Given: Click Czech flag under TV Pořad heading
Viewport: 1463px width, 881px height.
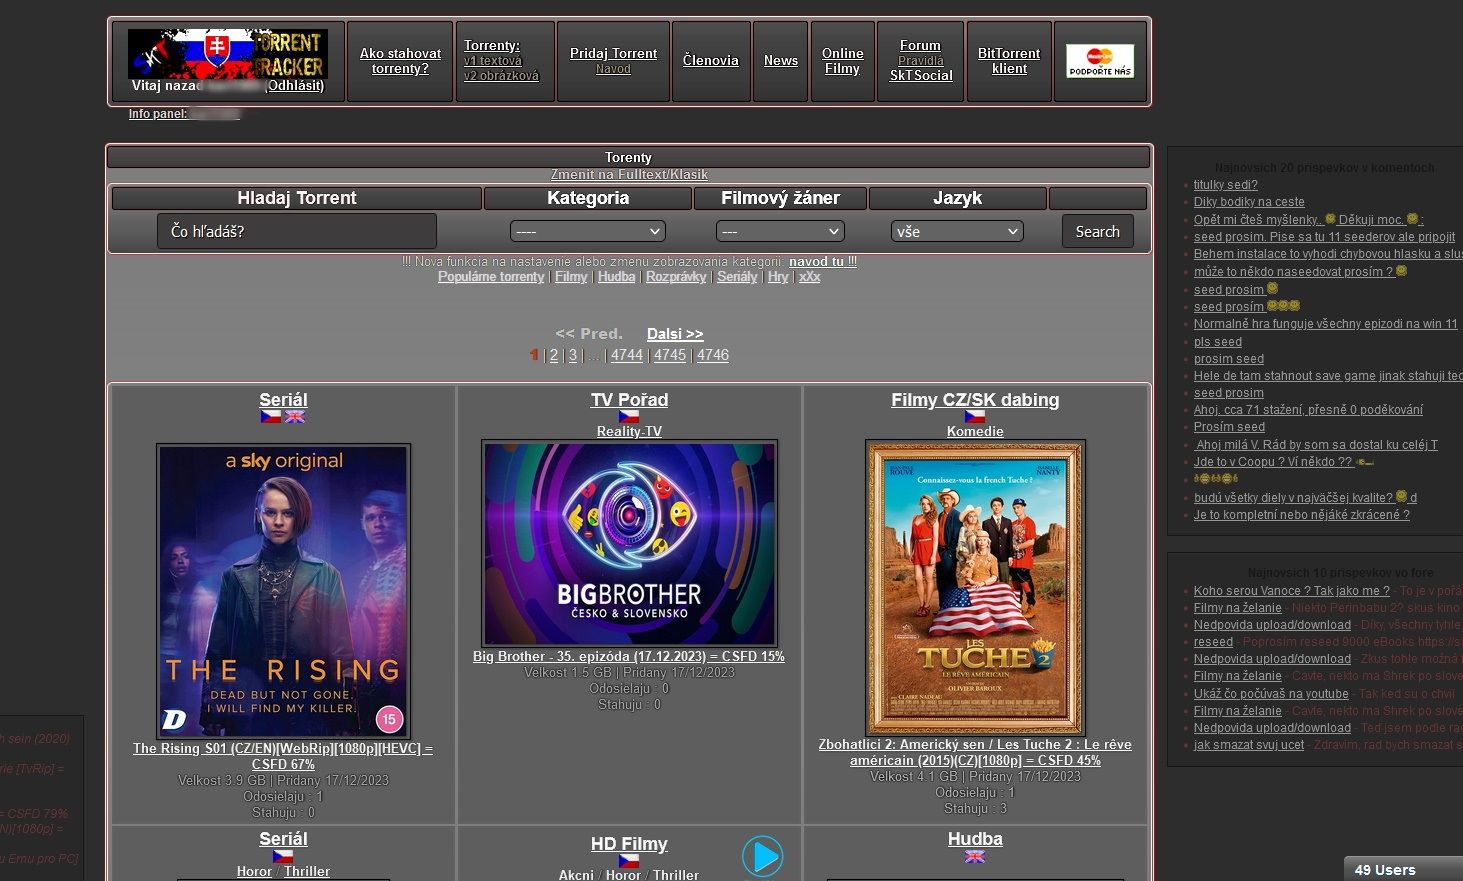Looking at the screenshot, I should point(629,417).
